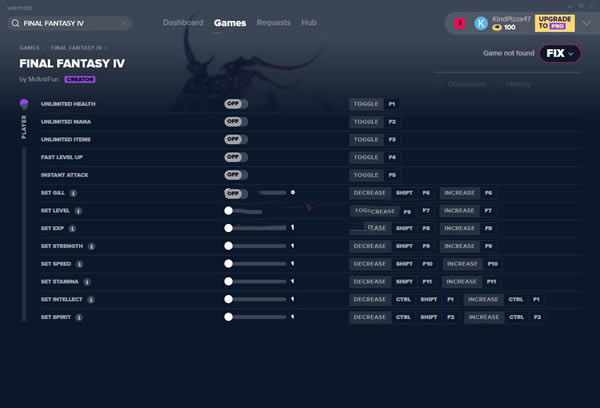Click the Player category icon

point(24,104)
